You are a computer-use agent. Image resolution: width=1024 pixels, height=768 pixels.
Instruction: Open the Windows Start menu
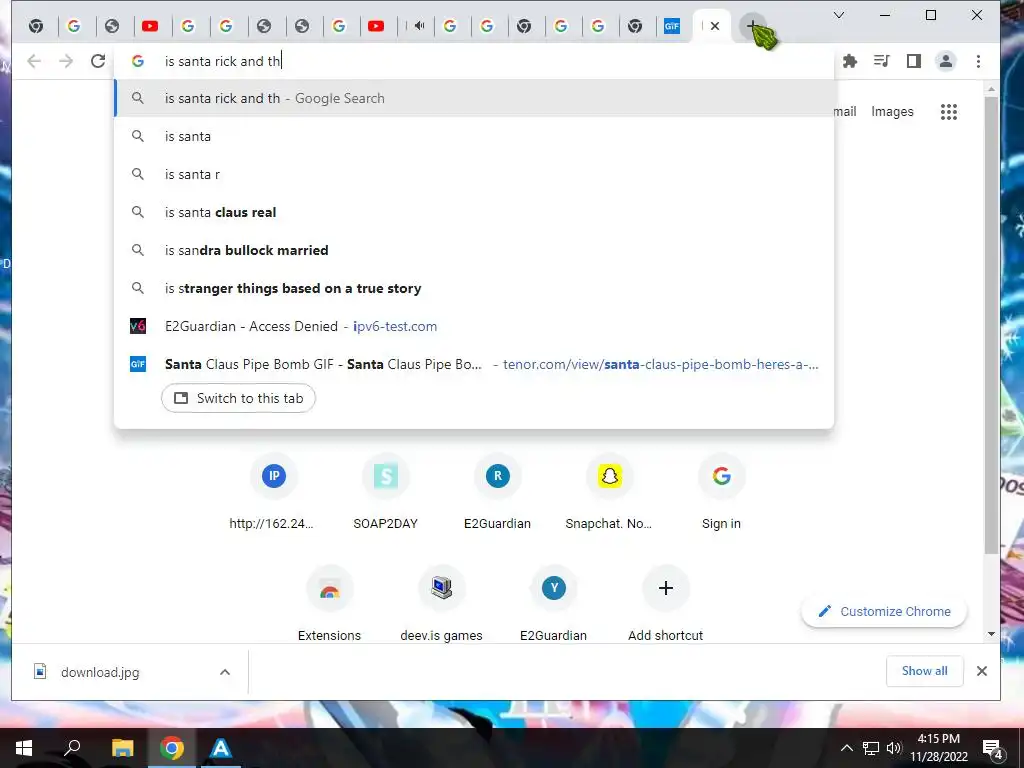point(24,748)
